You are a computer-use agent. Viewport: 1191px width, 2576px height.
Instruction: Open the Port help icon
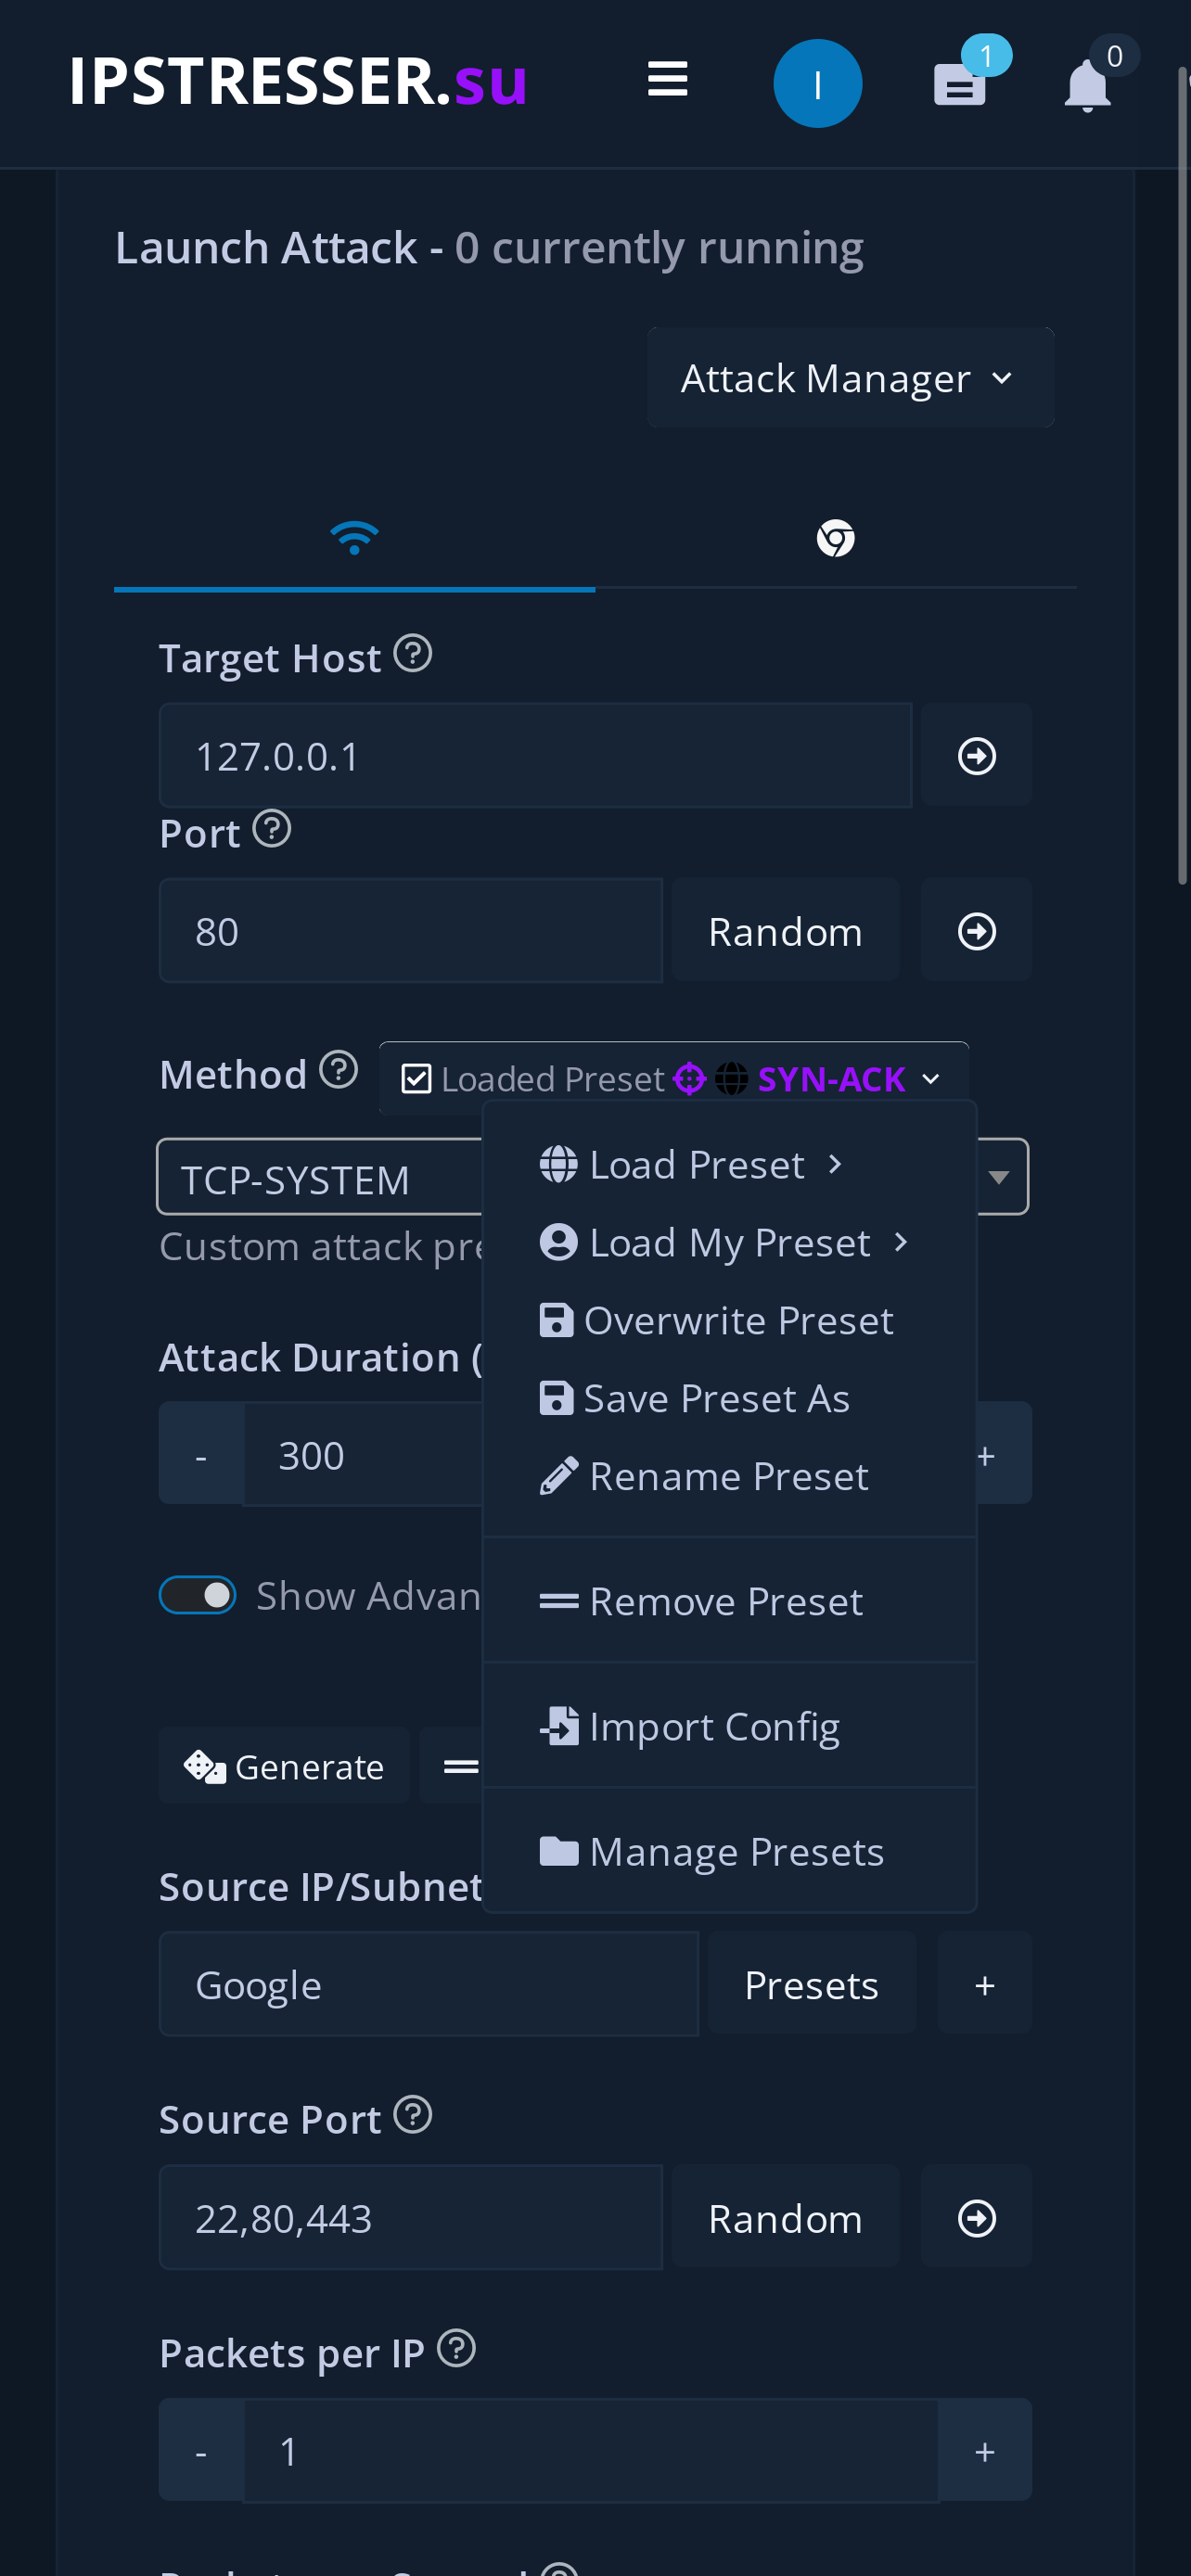pyautogui.click(x=272, y=828)
